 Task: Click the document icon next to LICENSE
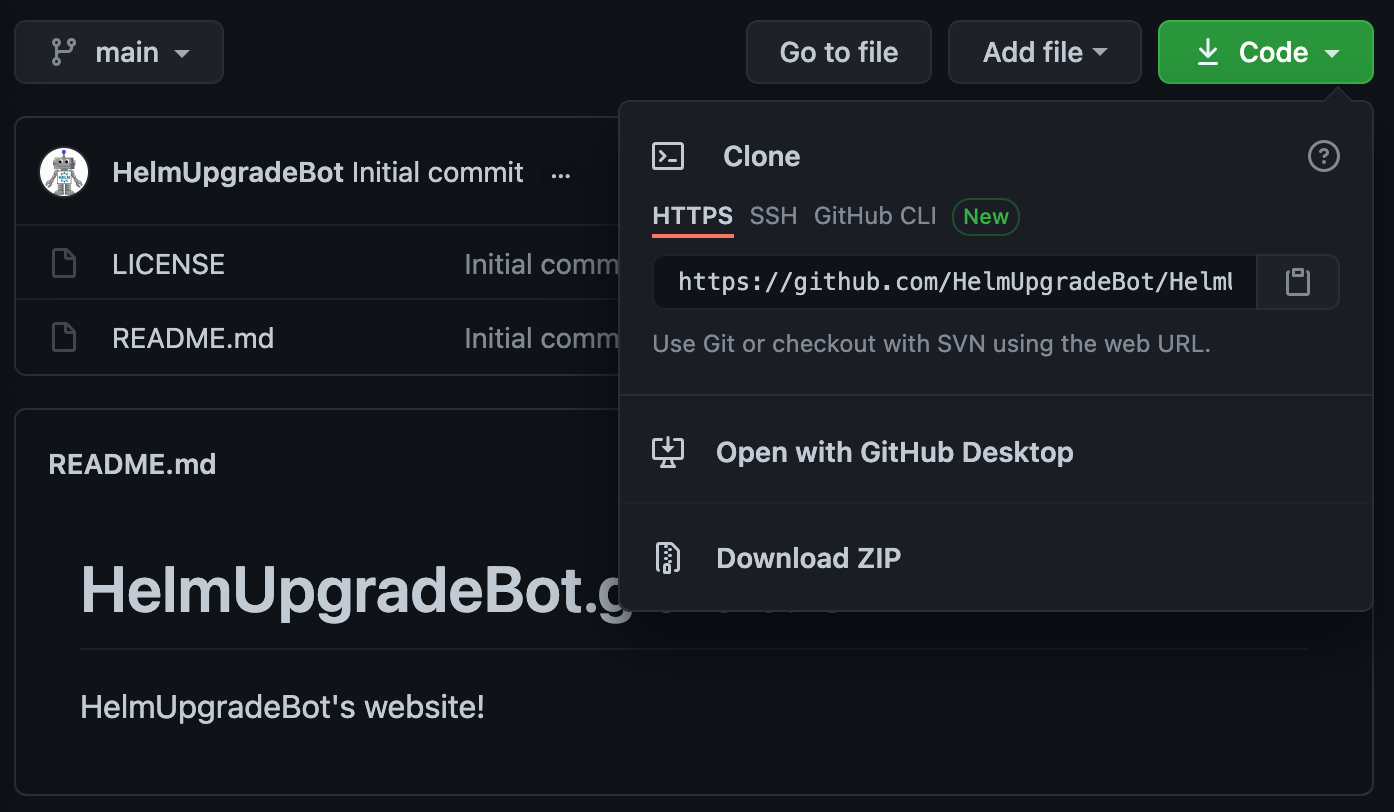click(63, 262)
